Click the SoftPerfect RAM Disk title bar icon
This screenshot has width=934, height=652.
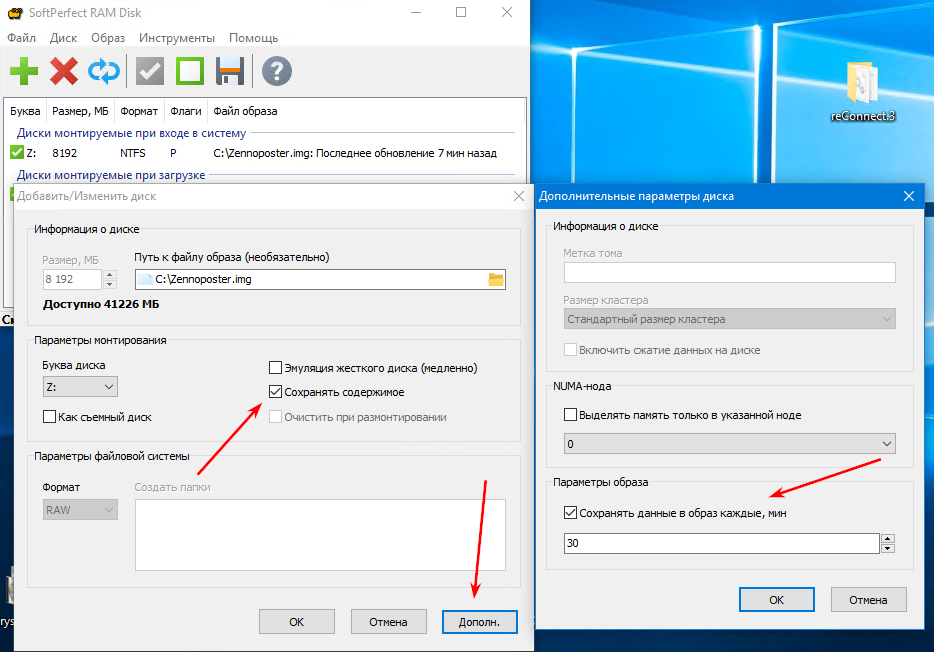(x=14, y=13)
